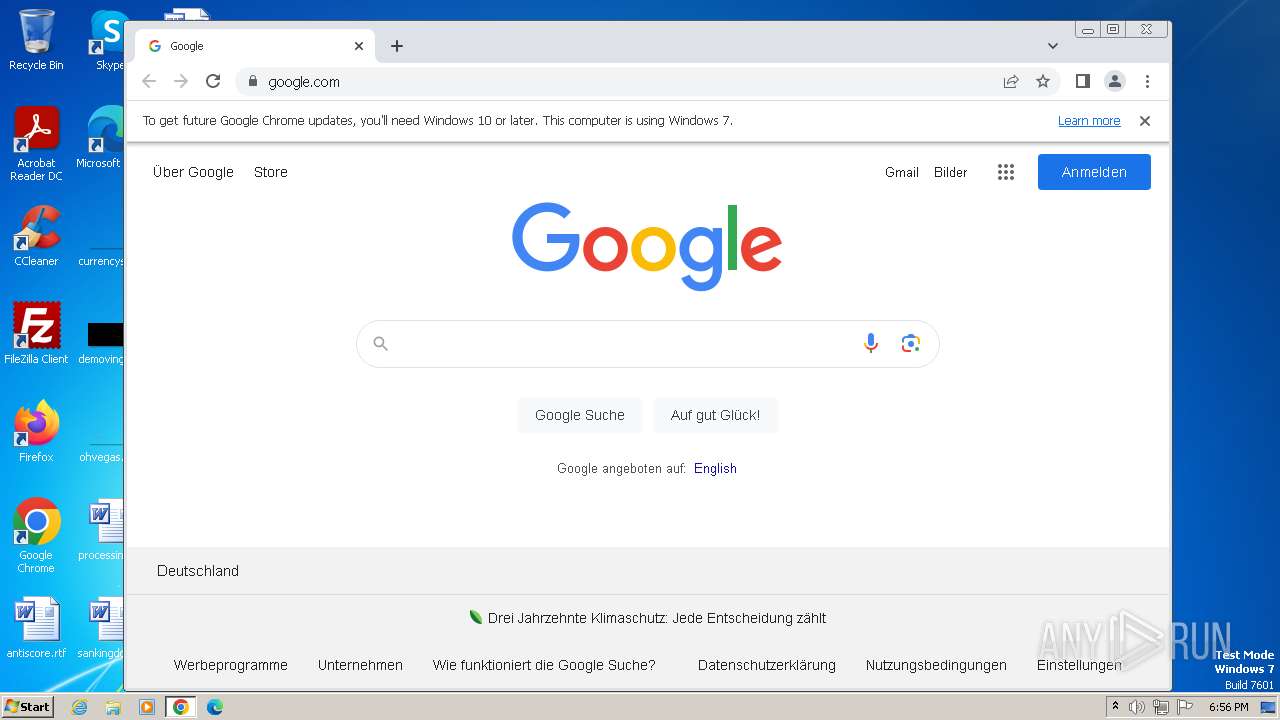
Task: Select the antiscore.rtf desktop file
Action: (36, 628)
